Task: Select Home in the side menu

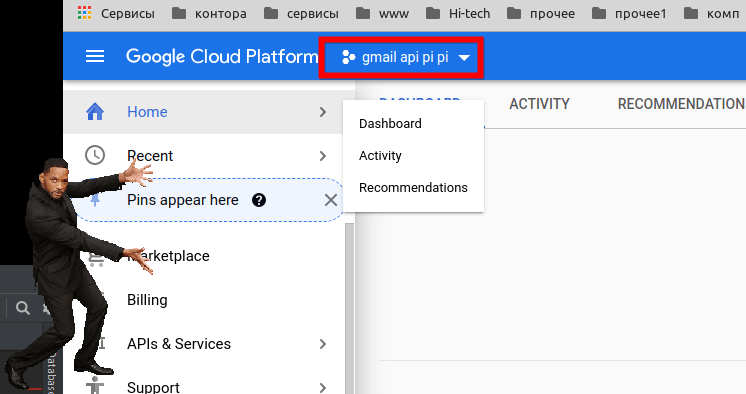Action: pyautogui.click(x=209, y=112)
